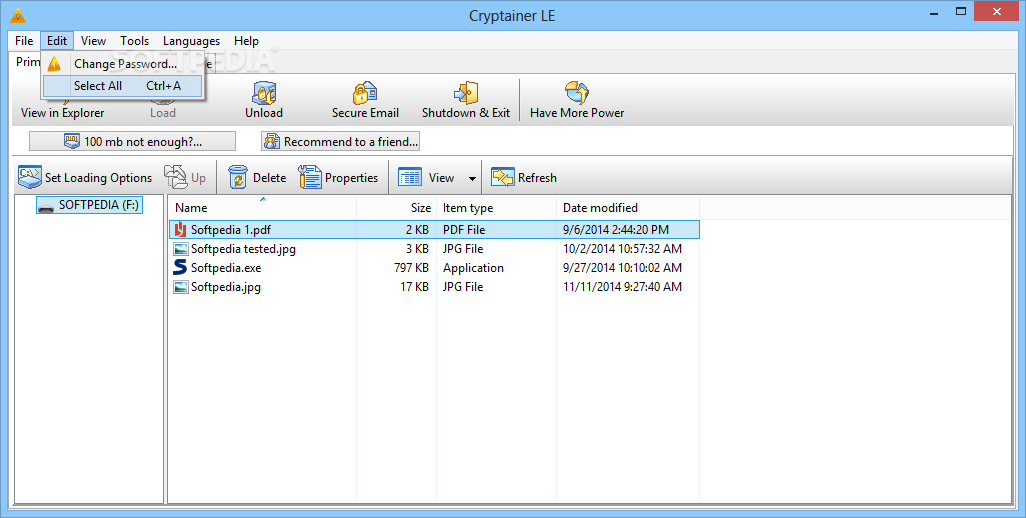Sort by Size column header
The height and width of the screenshot is (518, 1026).
click(x=397, y=208)
